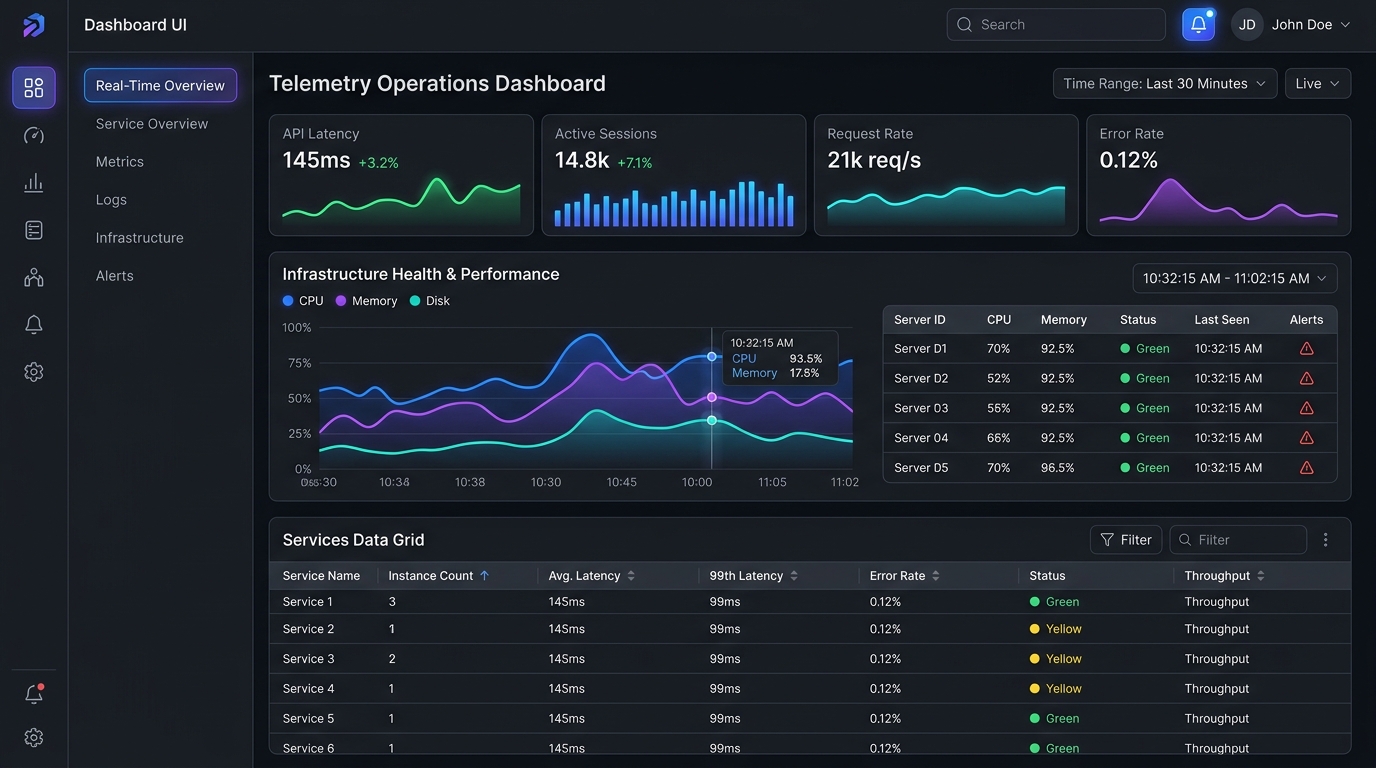
Task: Open the bottom sidebar settings gear
Action: click(34, 738)
